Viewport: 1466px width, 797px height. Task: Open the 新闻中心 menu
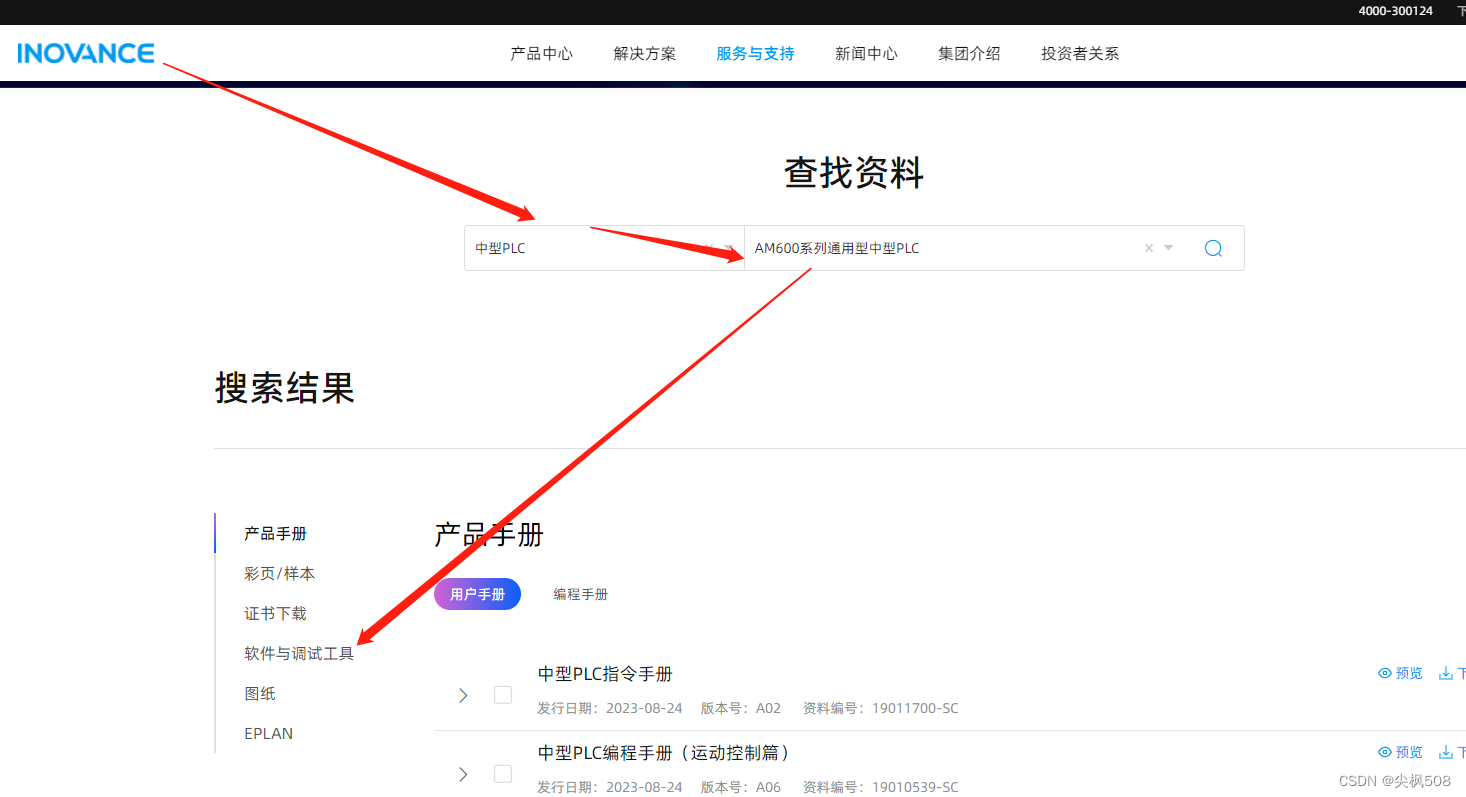click(x=866, y=54)
